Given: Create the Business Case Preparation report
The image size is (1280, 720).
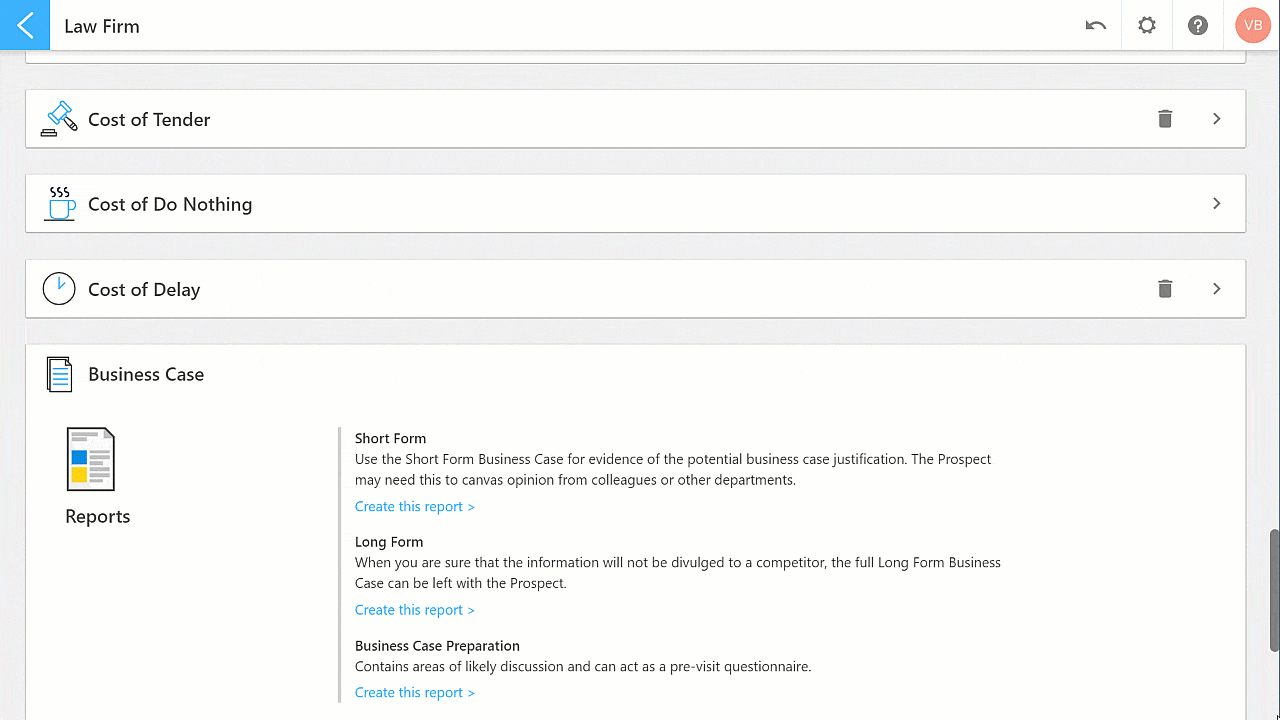Looking at the screenshot, I should point(415,692).
